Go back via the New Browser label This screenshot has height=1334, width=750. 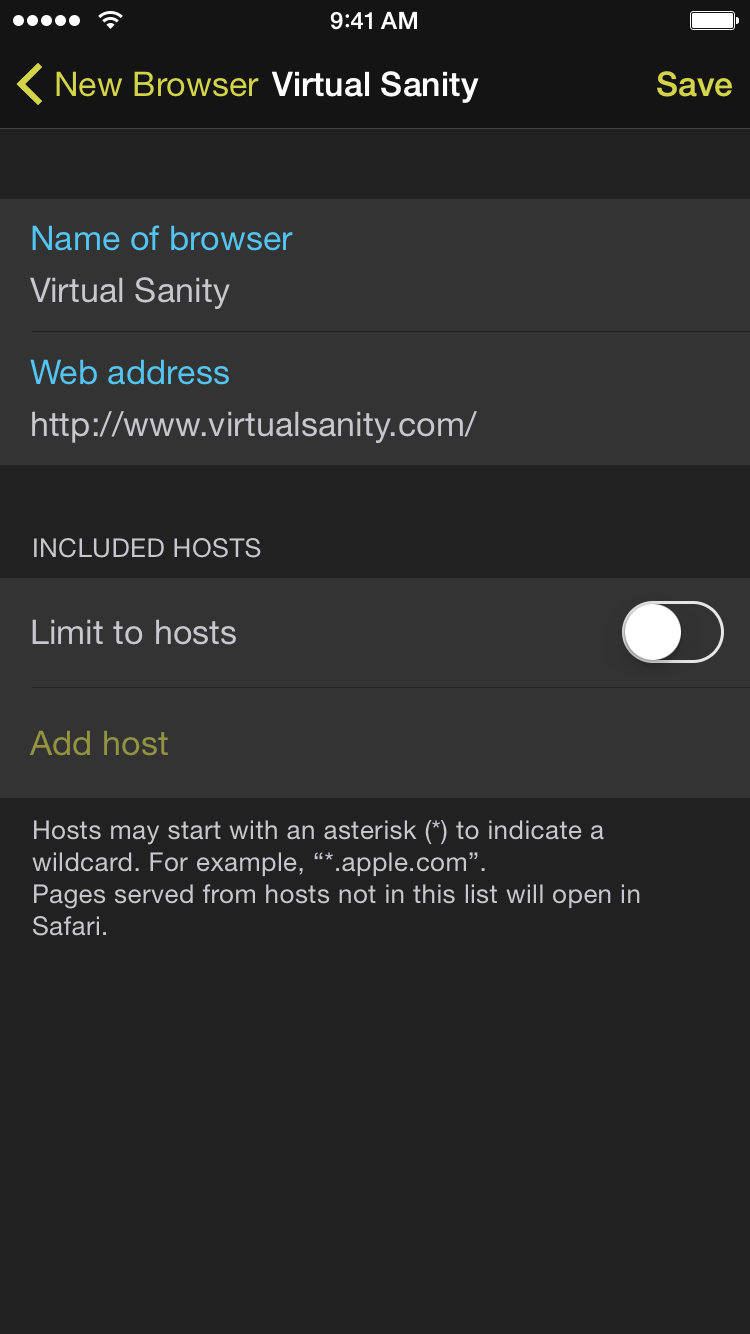(156, 84)
